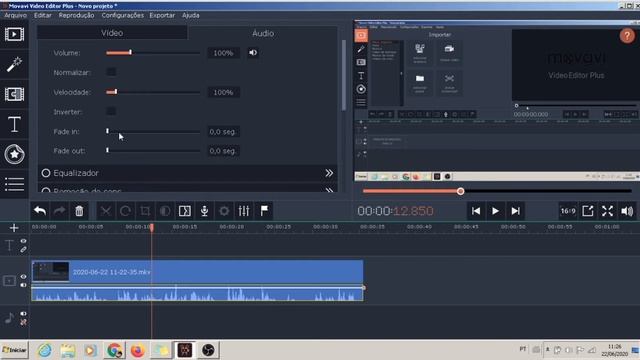Skip to previous frame
Image resolution: width=640 pixels, height=360 pixels.
(476, 211)
